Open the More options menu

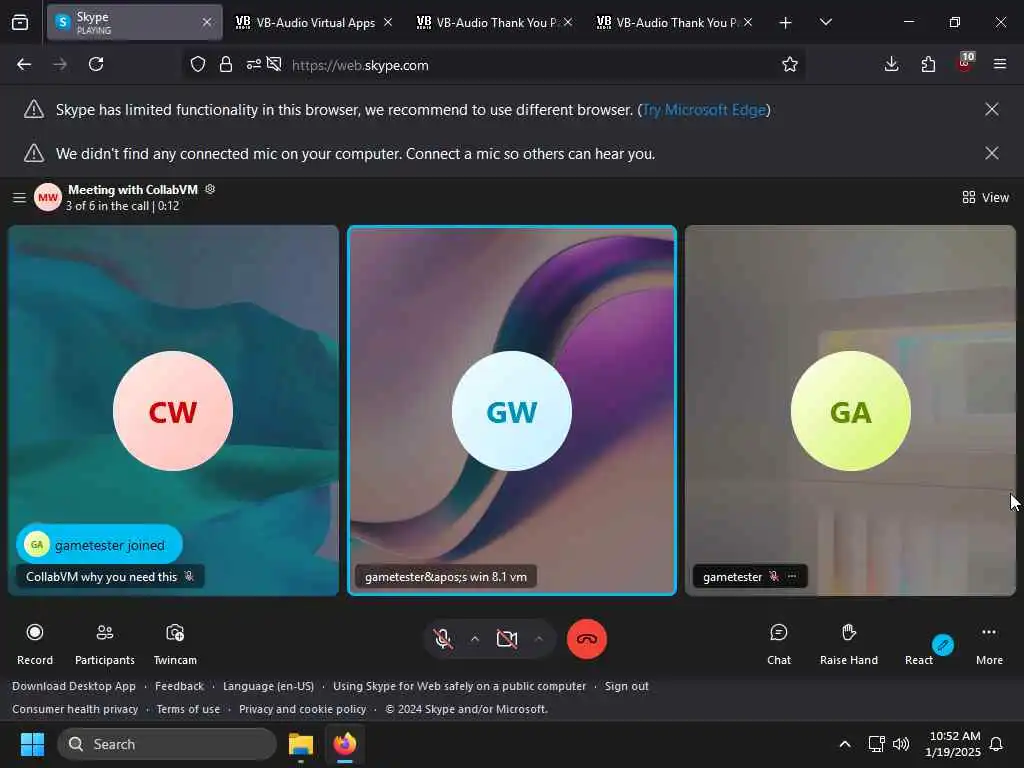[x=989, y=644]
